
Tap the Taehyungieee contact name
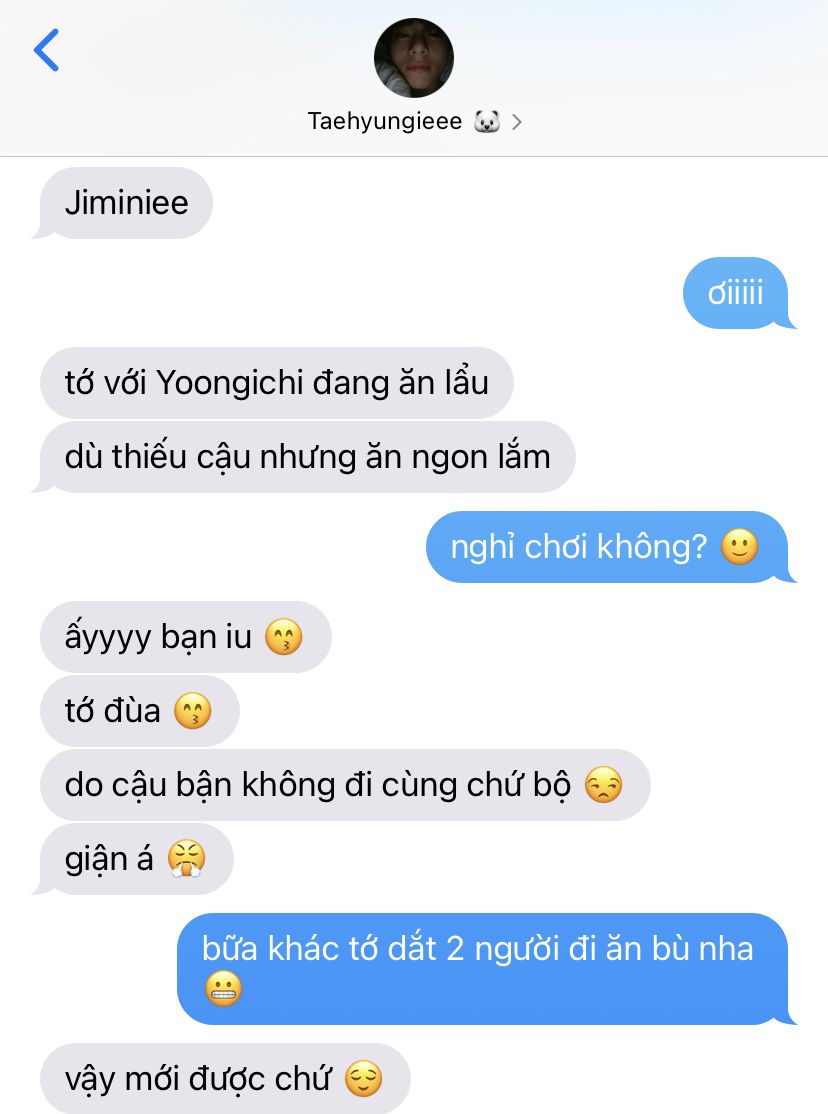click(x=385, y=121)
